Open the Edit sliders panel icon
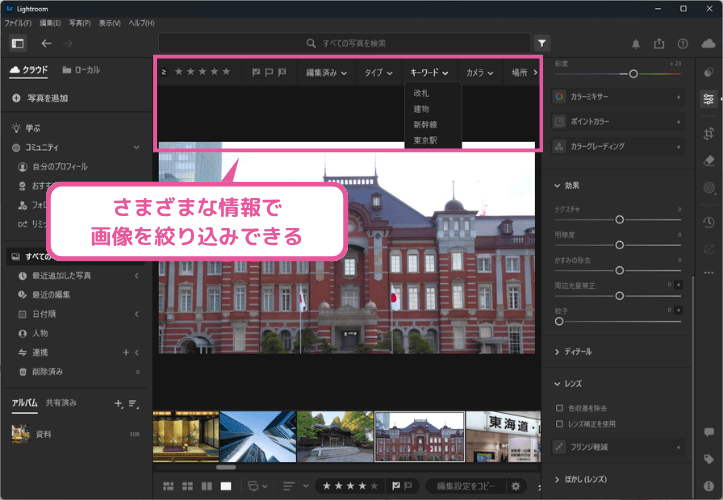Screen dimensions: 723x500 [x=709, y=99]
